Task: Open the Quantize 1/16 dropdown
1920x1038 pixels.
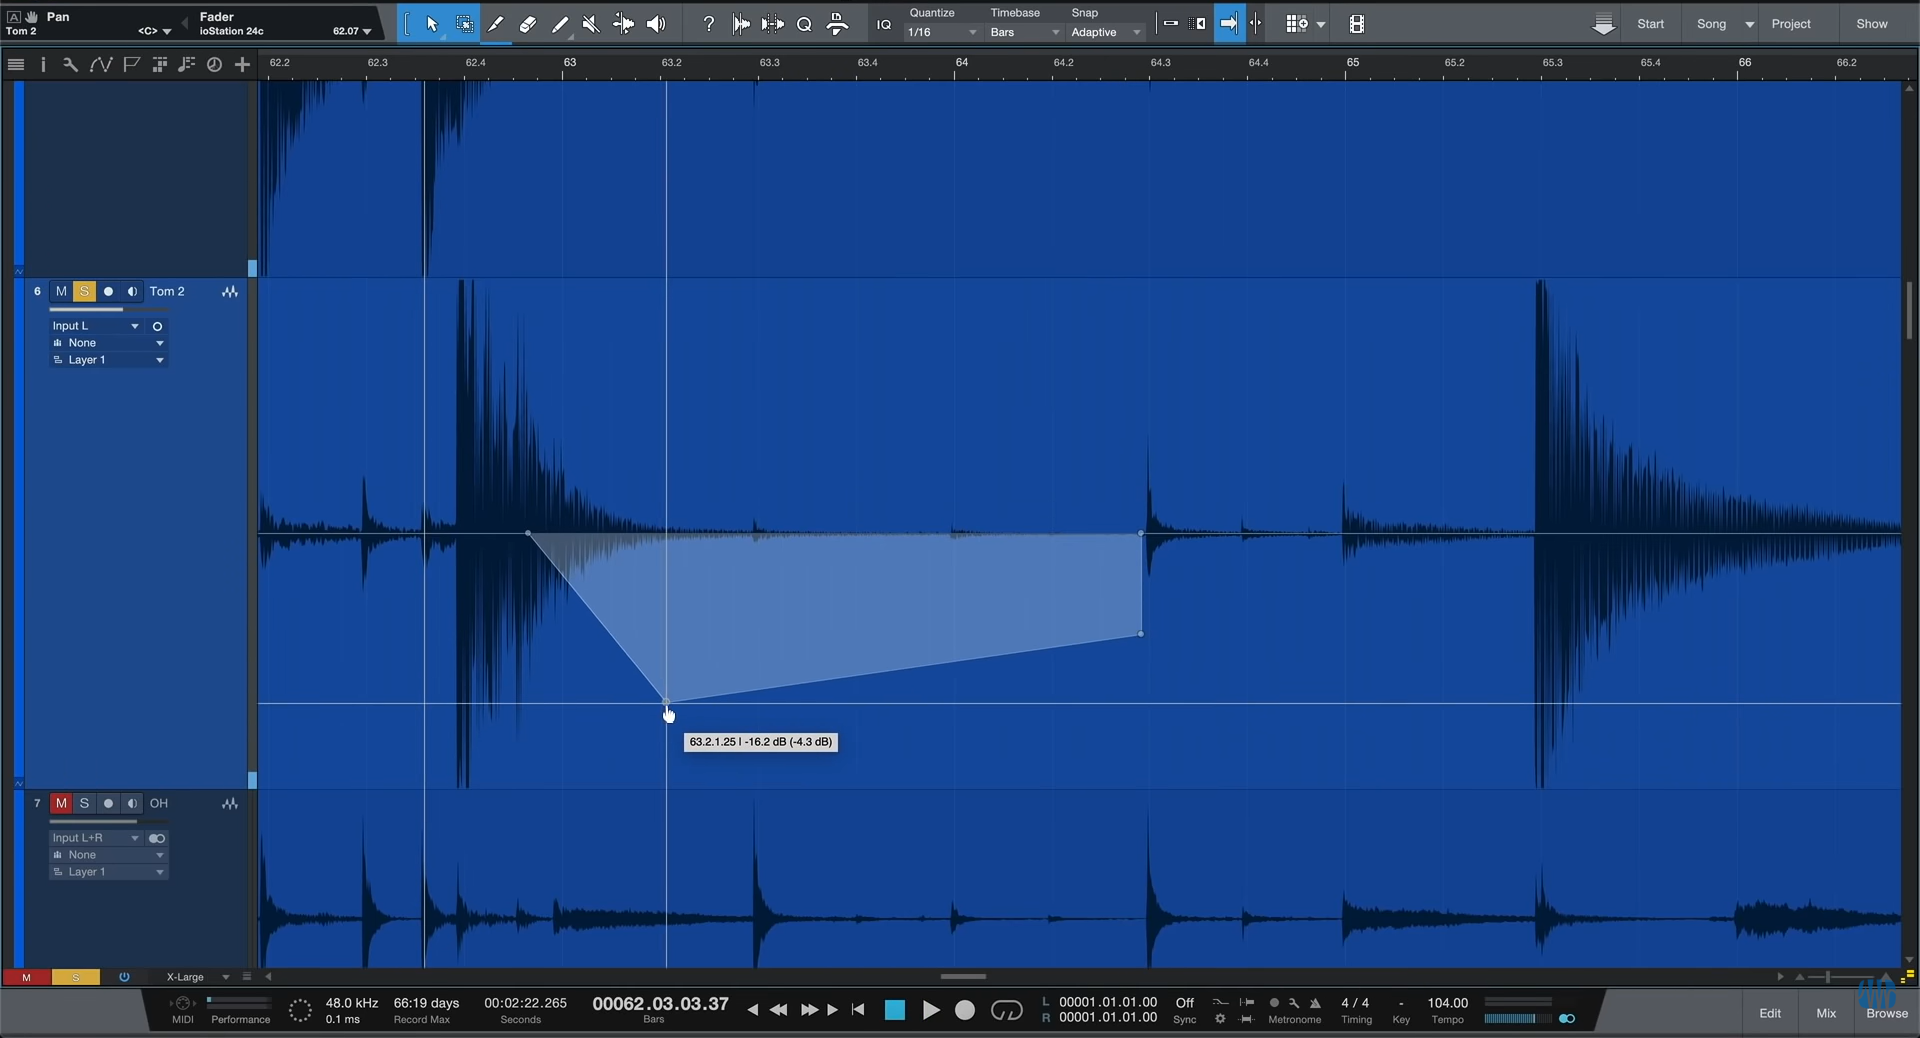Action: (942, 32)
